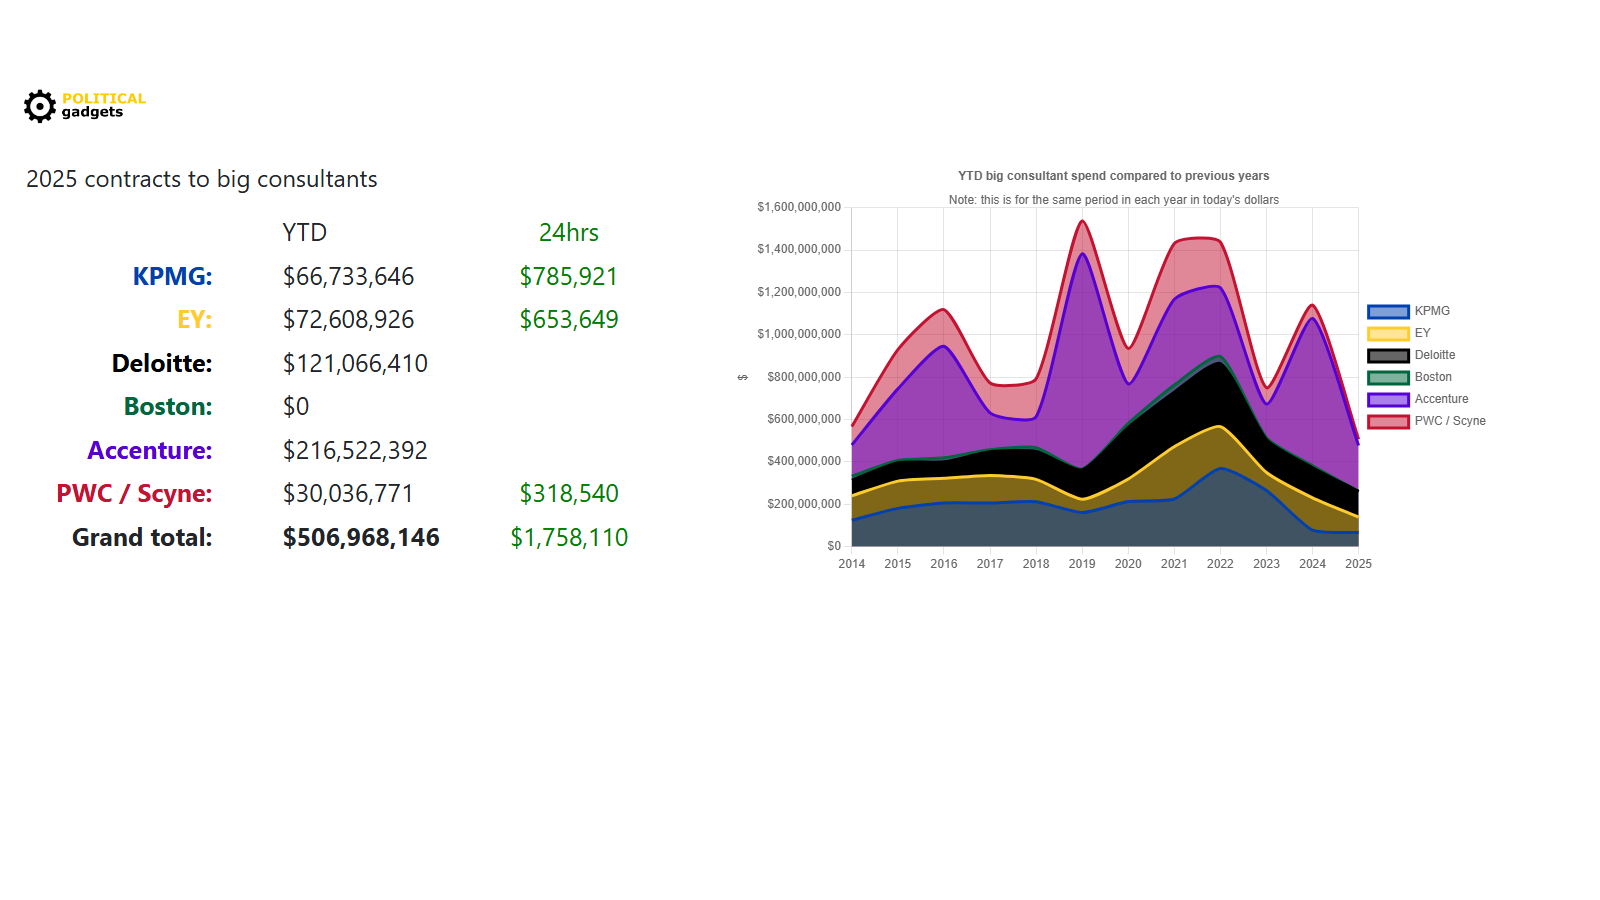Click the 24hrs column header
This screenshot has height=900, width=1600.
pyautogui.click(x=569, y=233)
